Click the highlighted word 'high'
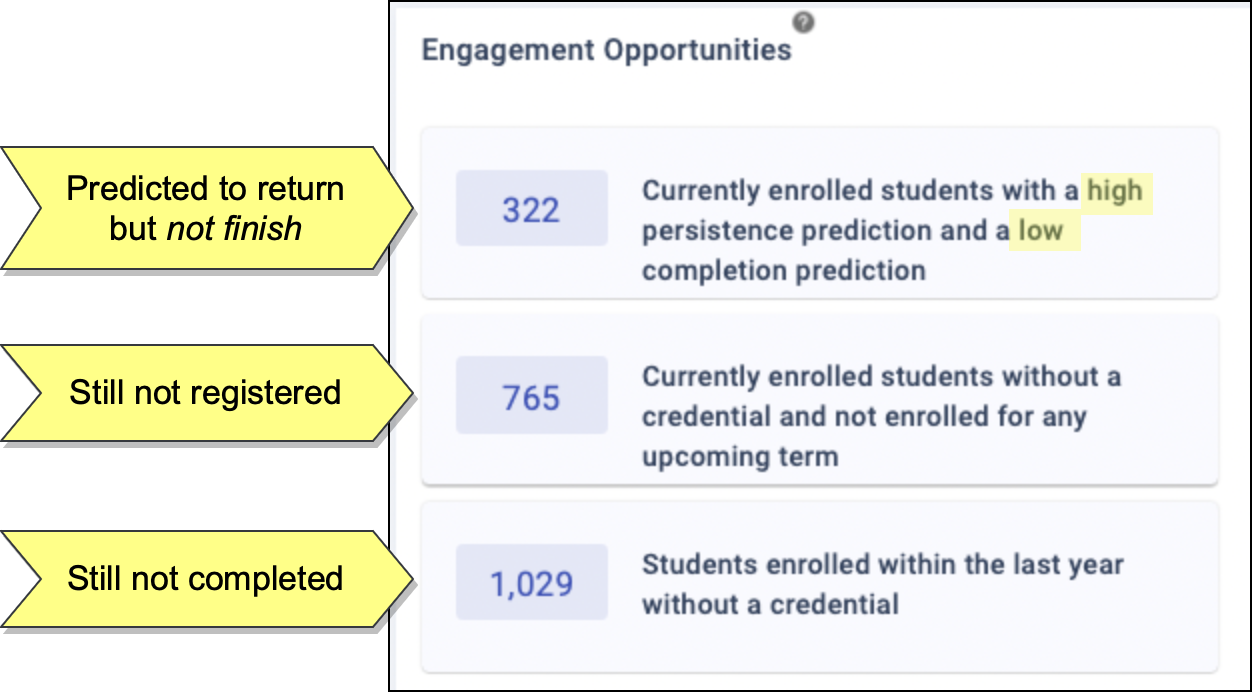The image size is (1252, 692). point(1114,190)
